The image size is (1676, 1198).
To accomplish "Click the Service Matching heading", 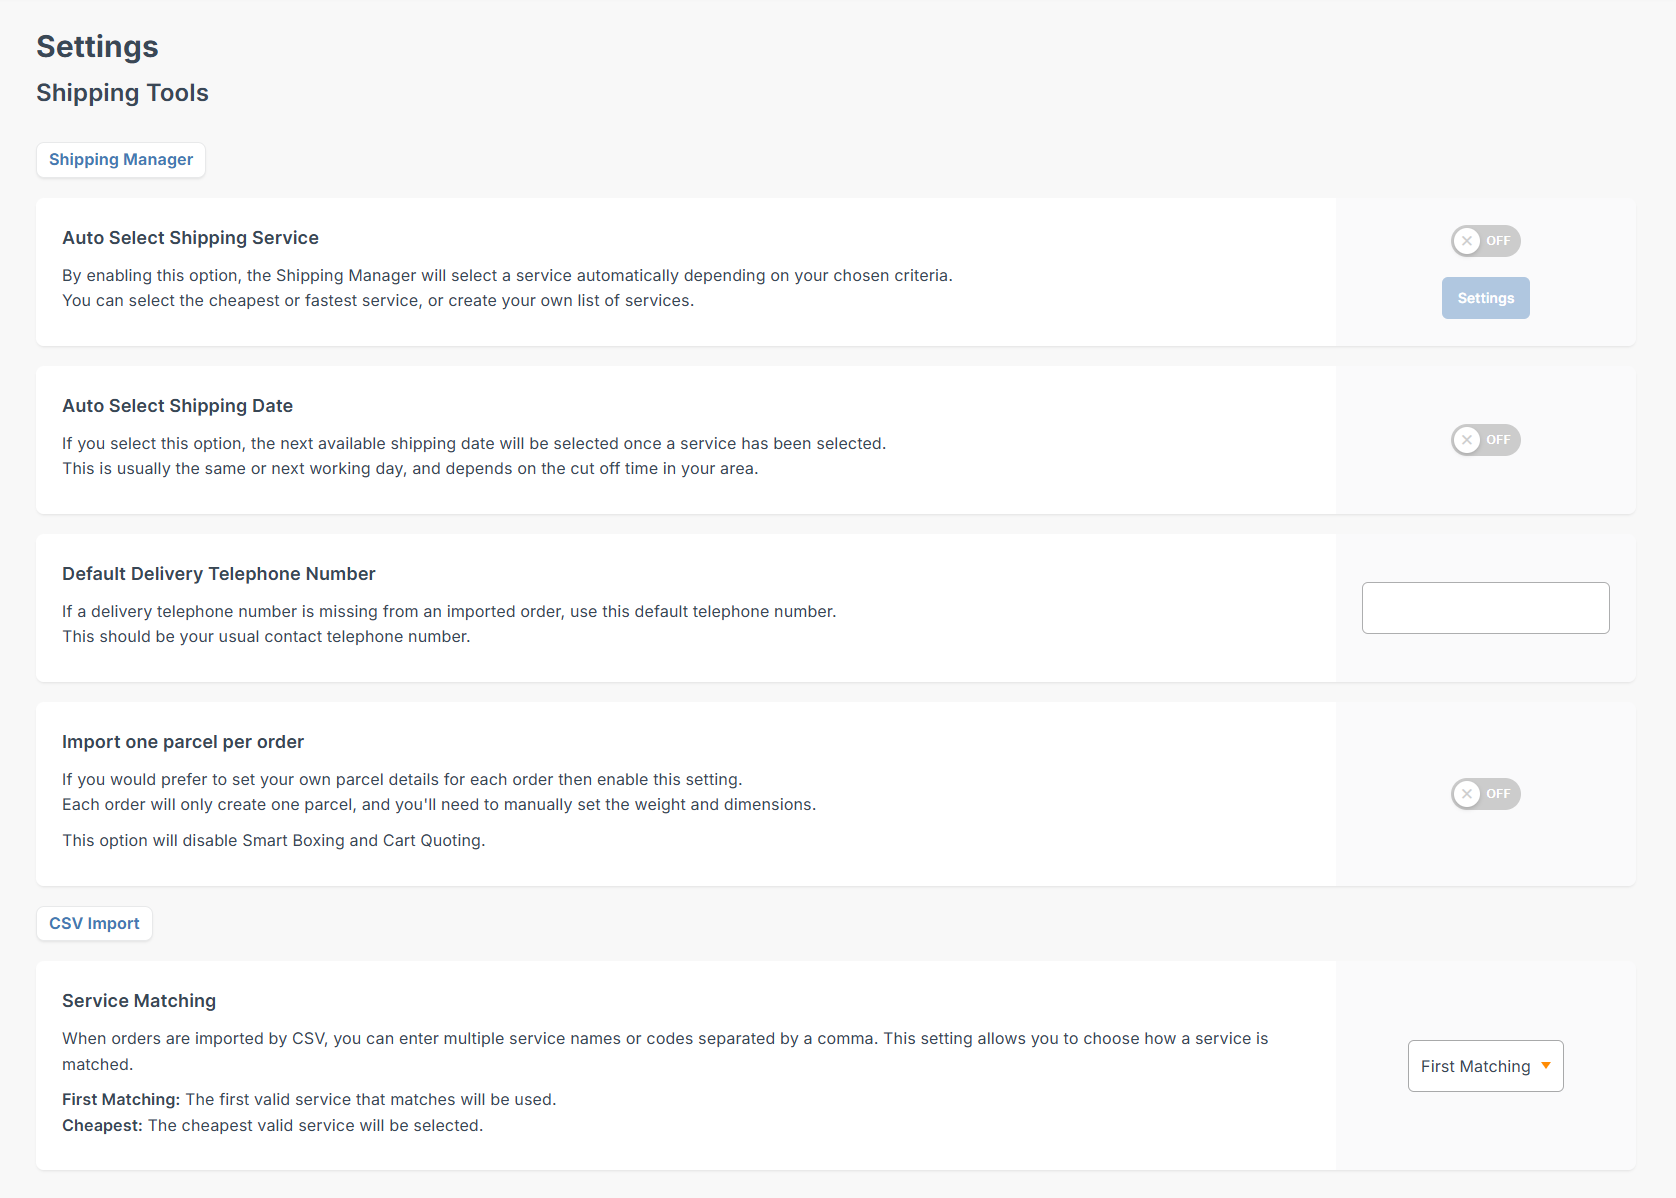I will coord(139,1000).
